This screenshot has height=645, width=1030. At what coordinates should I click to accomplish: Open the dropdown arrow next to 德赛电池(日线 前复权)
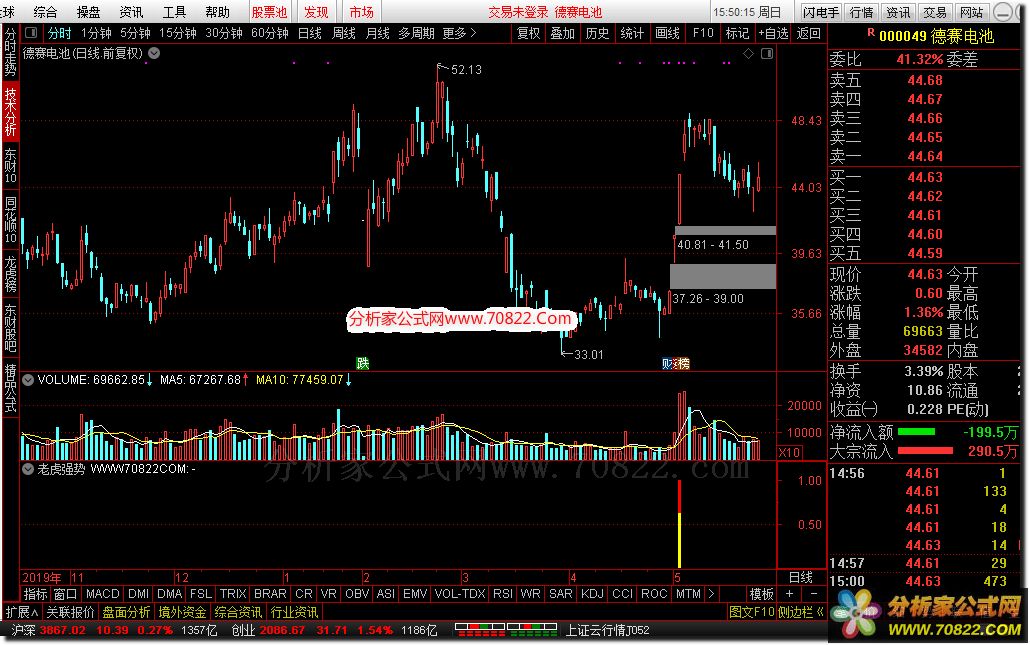coord(154,53)
